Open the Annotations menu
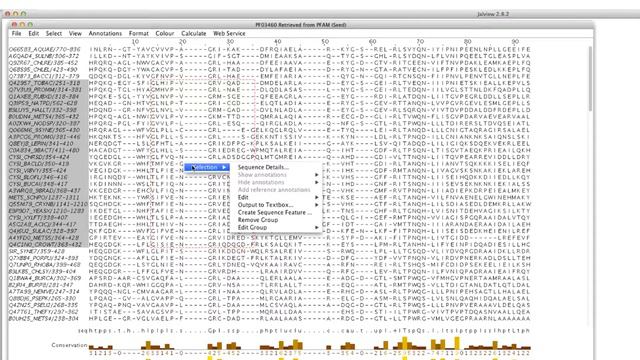640x360 pixels. pyautogui.click(x=105, y=33)
